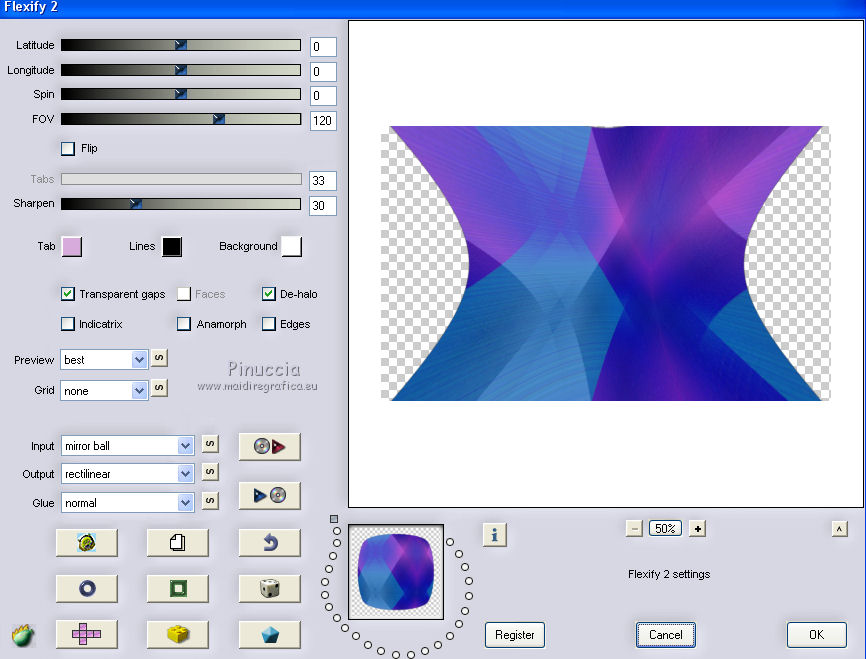
Task: Click Cancel to dismiss Flexify
Action: [x=666, y=635]
